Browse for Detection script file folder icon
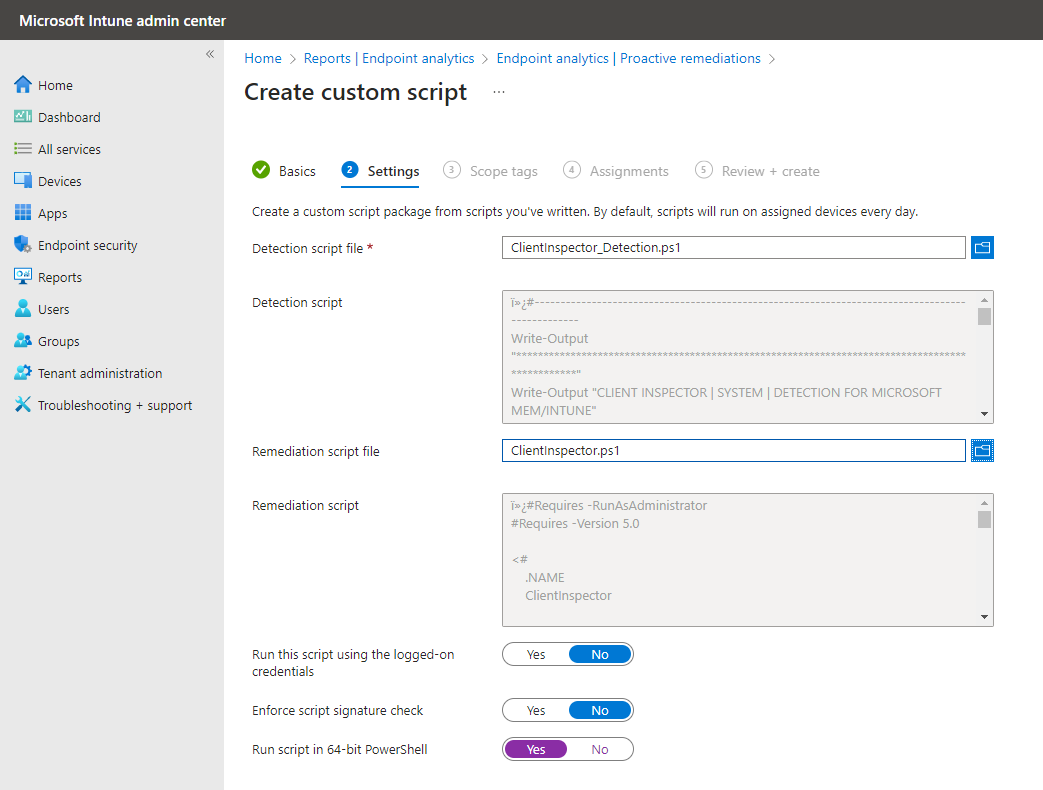 coord(982,247)
